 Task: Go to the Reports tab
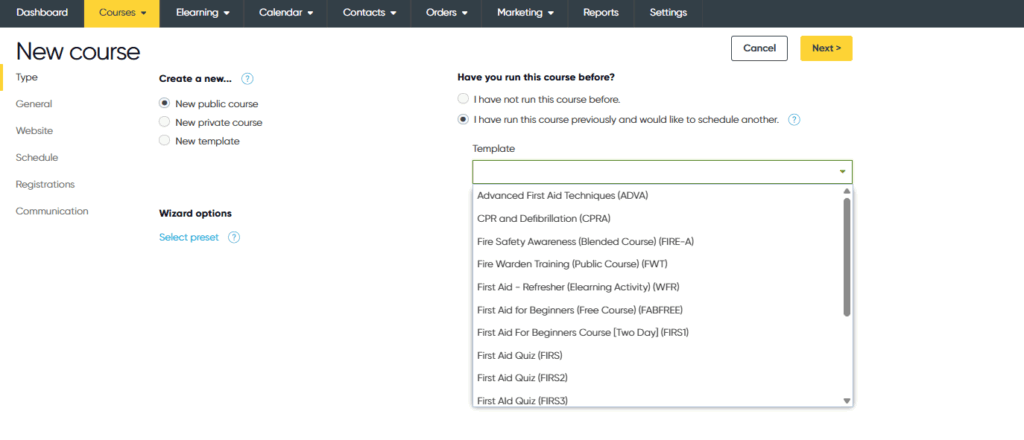tap(600, 13)
